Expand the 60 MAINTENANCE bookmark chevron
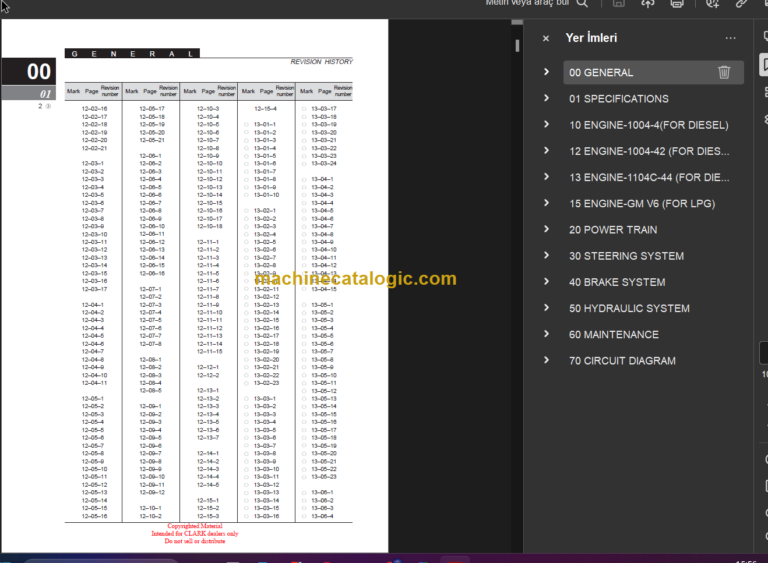The width and height of the screenshot is (768, 563). pos(546,334)
